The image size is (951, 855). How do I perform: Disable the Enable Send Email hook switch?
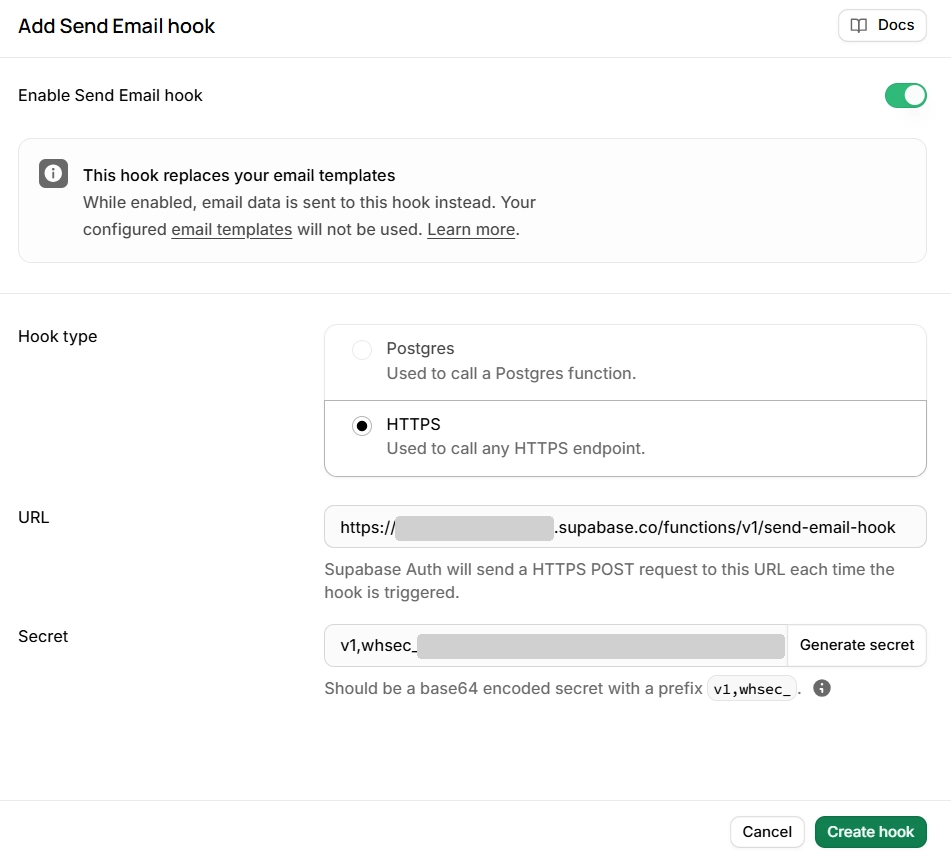(x=906, y=95)
